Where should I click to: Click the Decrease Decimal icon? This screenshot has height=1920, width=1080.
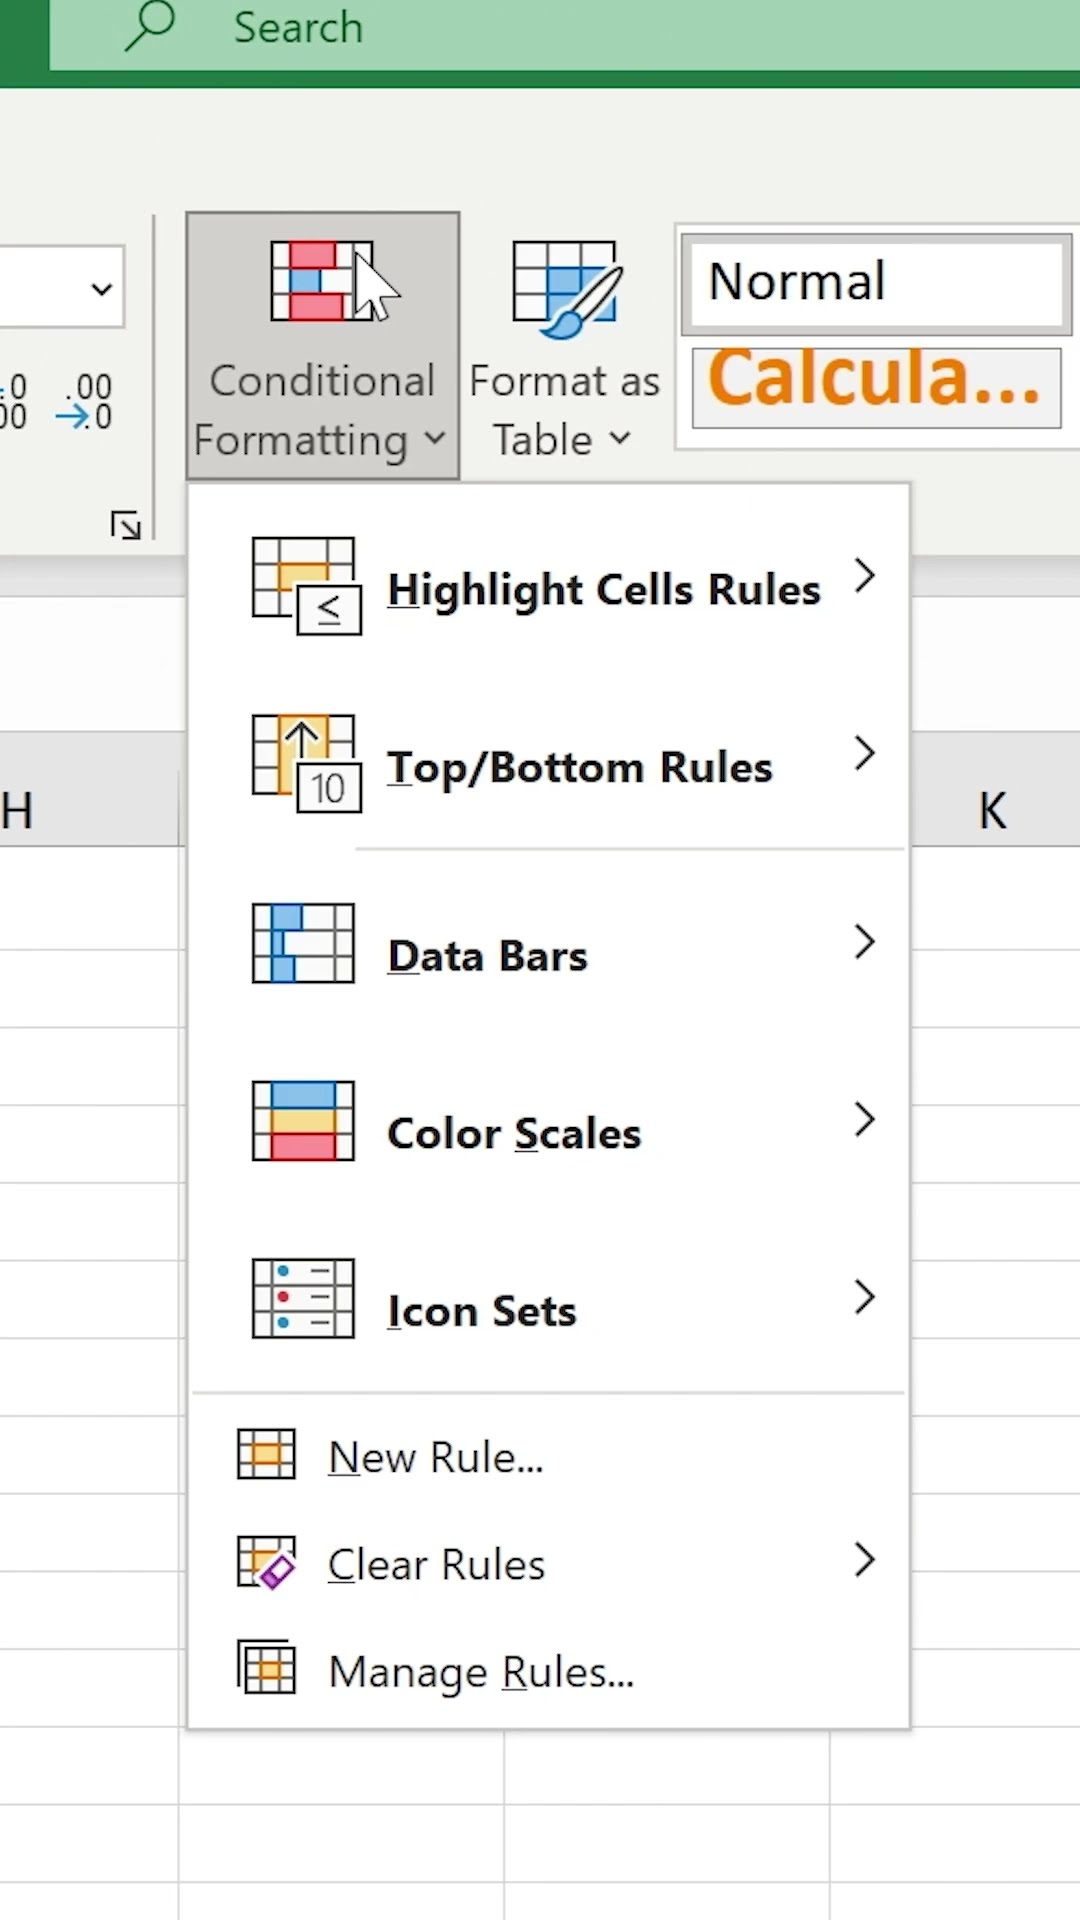click(x=84, y=401)
